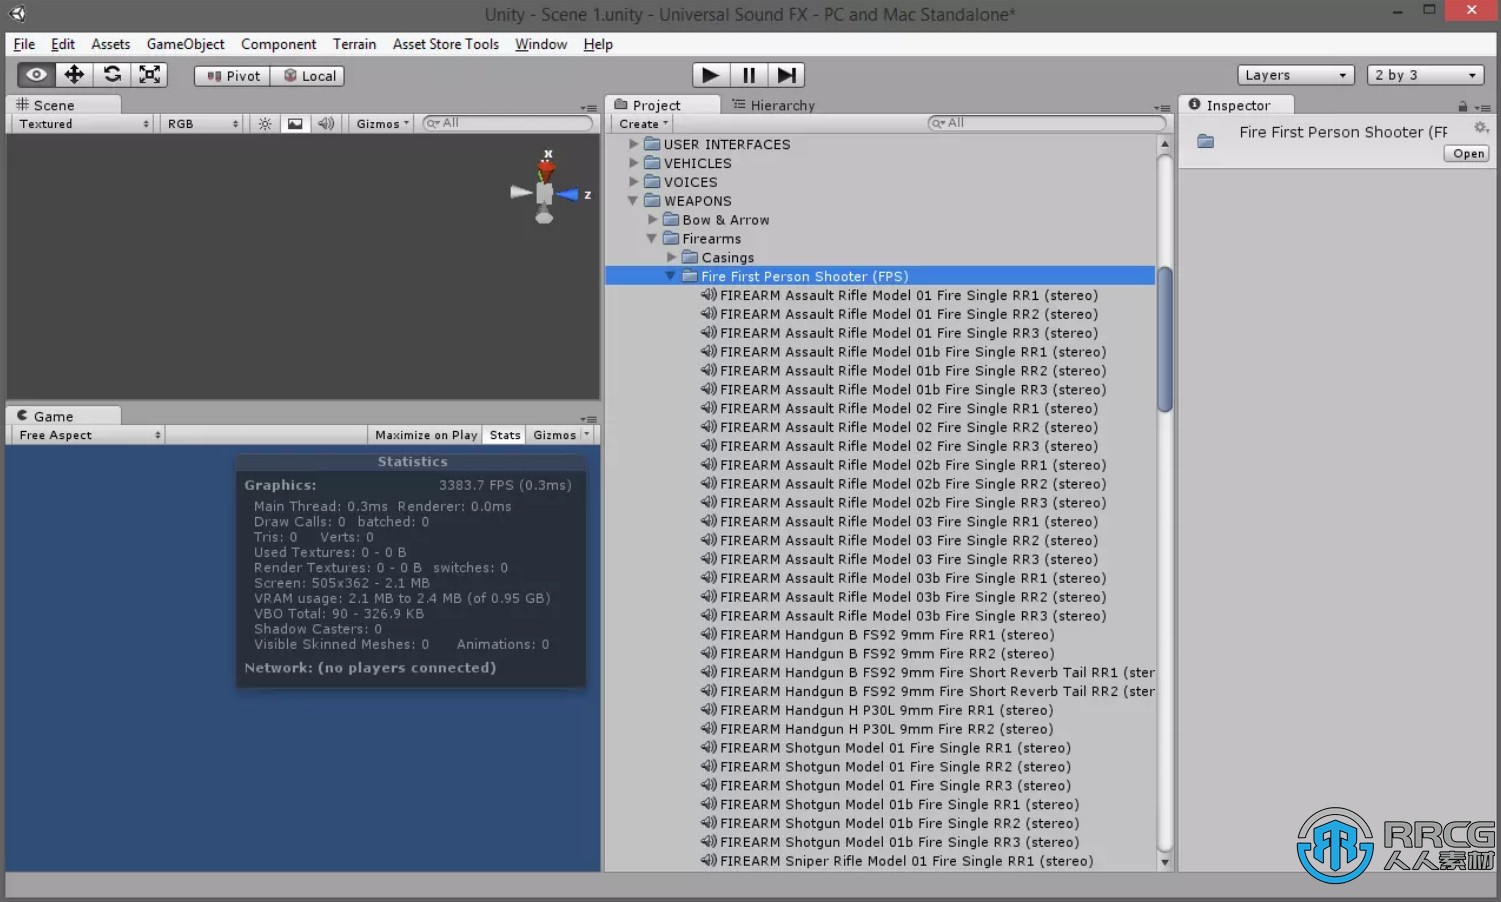
Task: Switch to the Game tab
Action: pos(65,416)
